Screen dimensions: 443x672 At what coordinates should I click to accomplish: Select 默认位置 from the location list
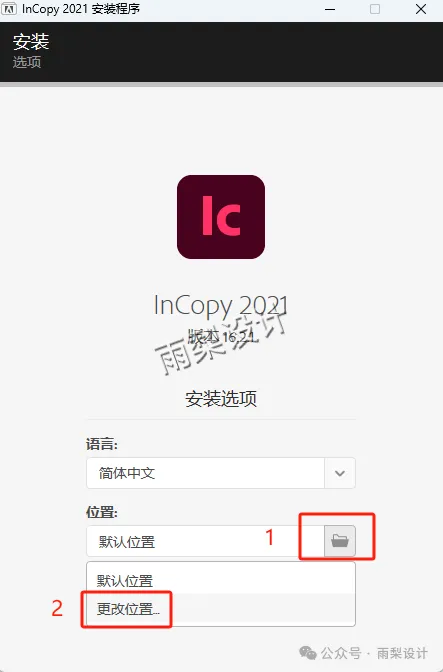221,581
